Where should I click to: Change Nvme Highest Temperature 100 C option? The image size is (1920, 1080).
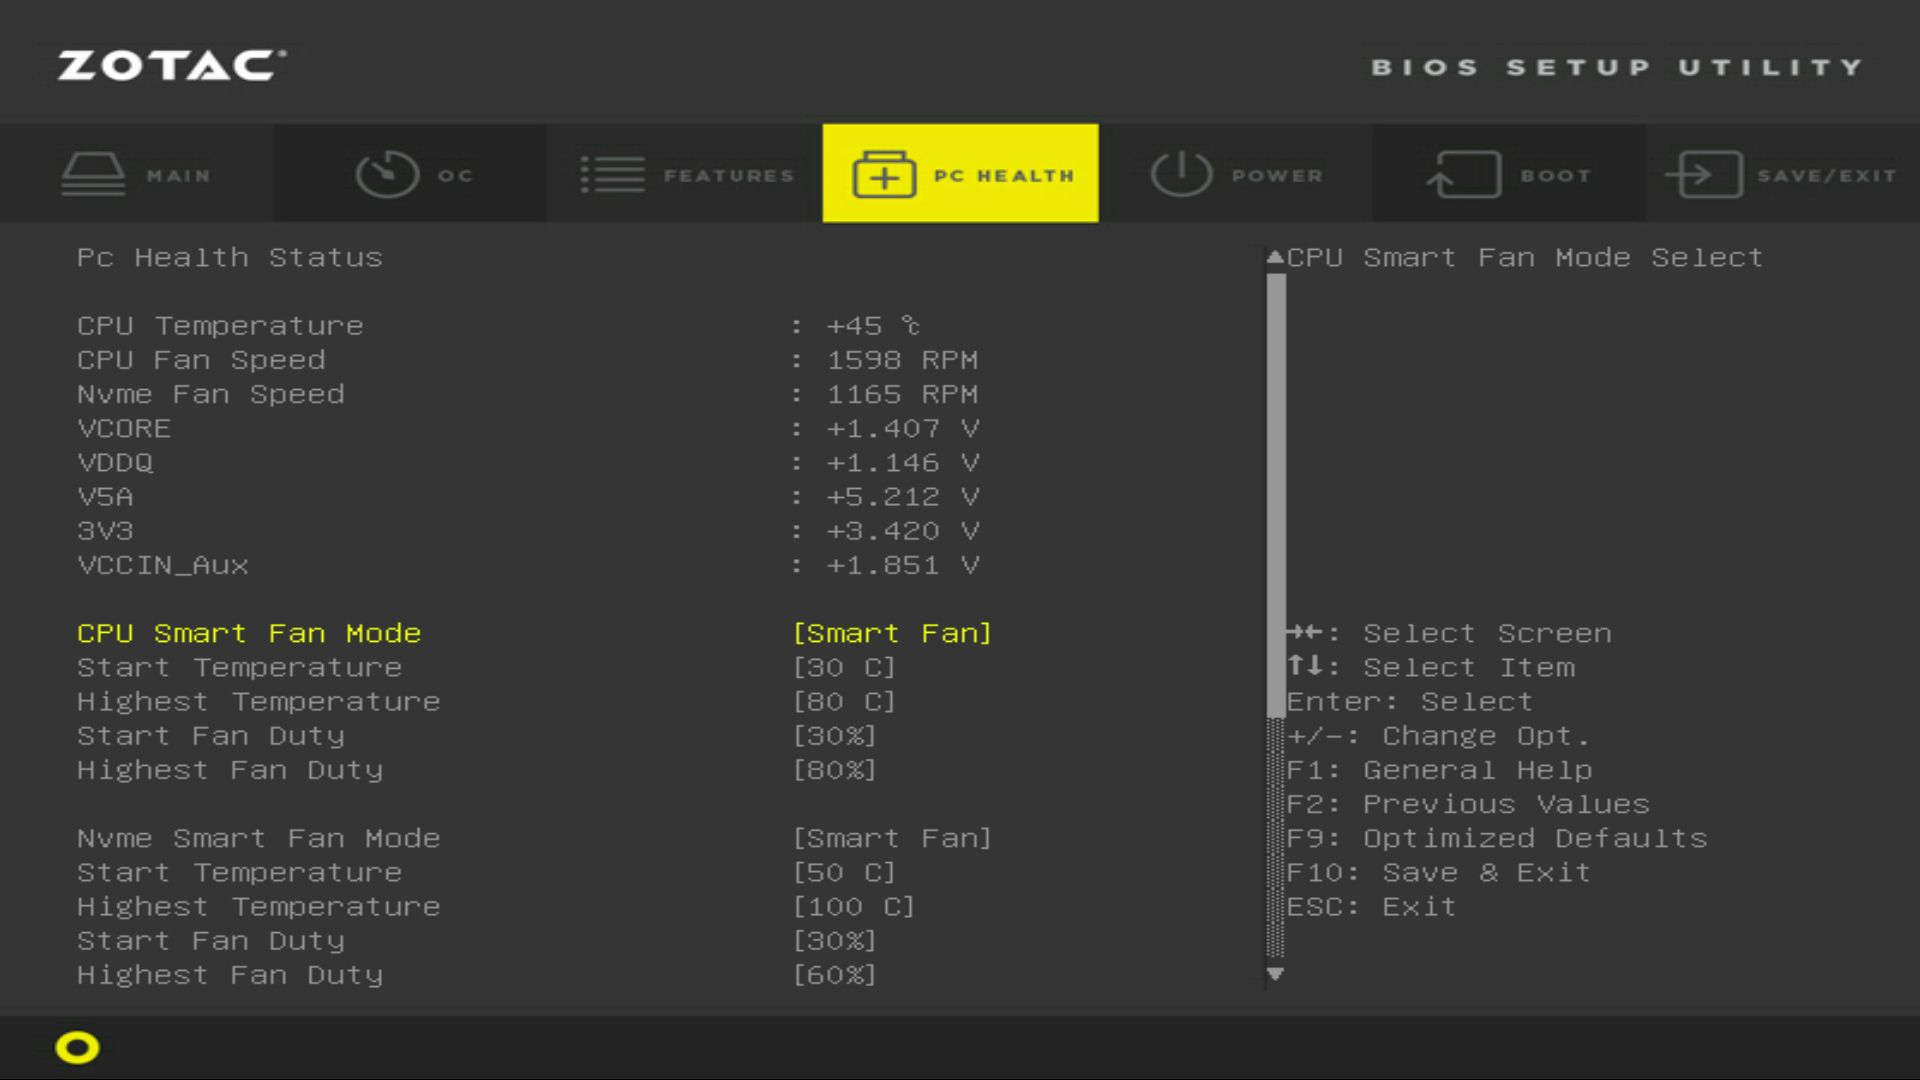pos(853,906)
